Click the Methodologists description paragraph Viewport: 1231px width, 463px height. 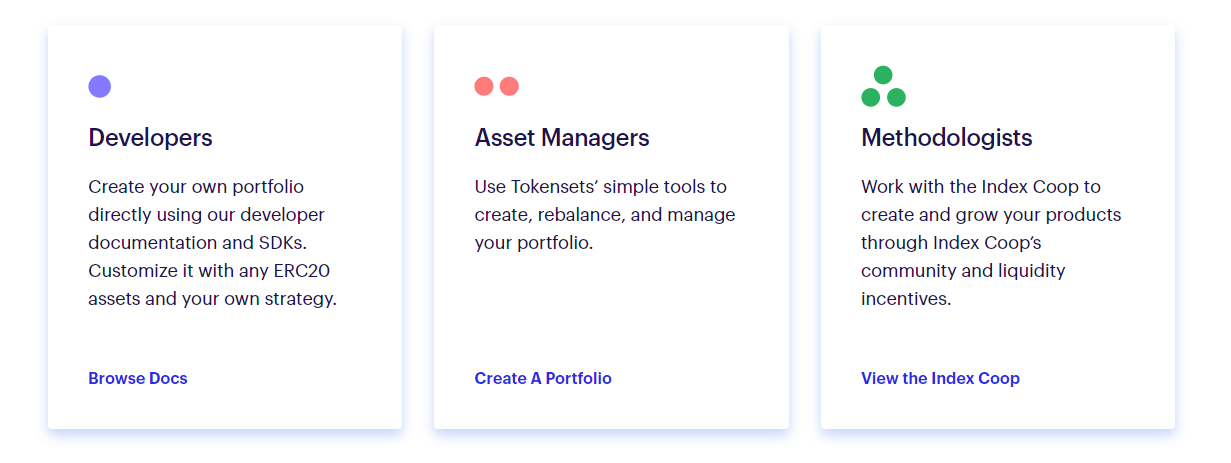point(991,242)
